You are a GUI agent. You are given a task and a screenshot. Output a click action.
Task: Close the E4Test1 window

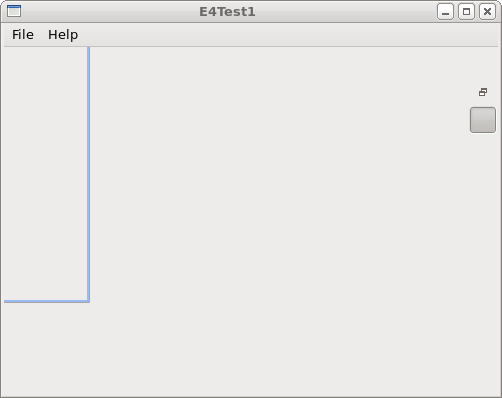487,12
